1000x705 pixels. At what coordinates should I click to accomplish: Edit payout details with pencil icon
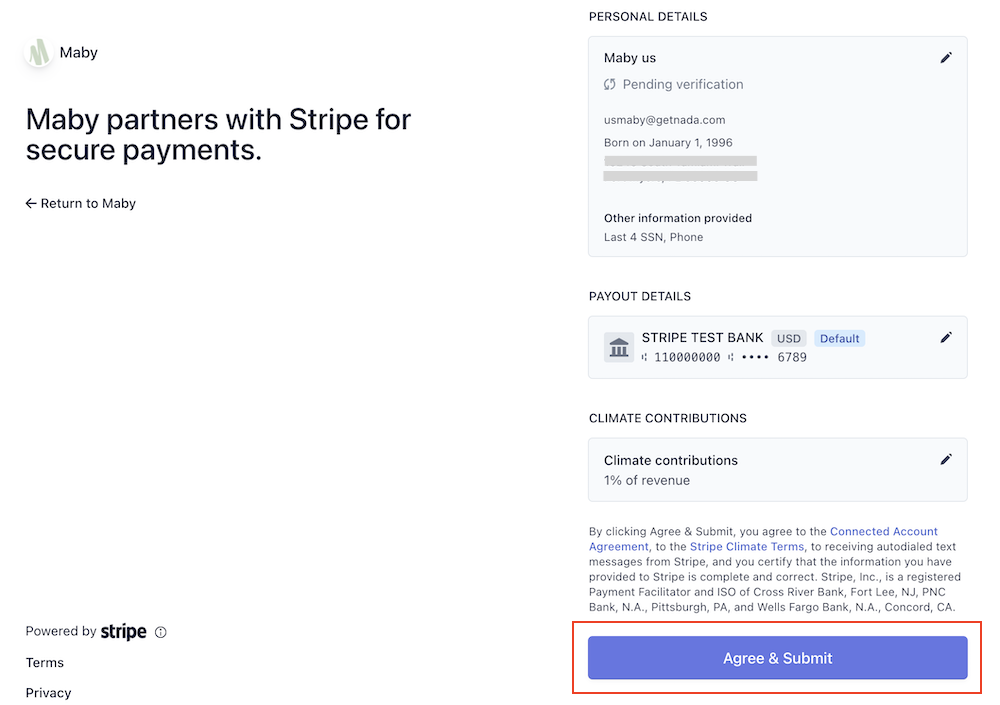click(x=946, y=338)
